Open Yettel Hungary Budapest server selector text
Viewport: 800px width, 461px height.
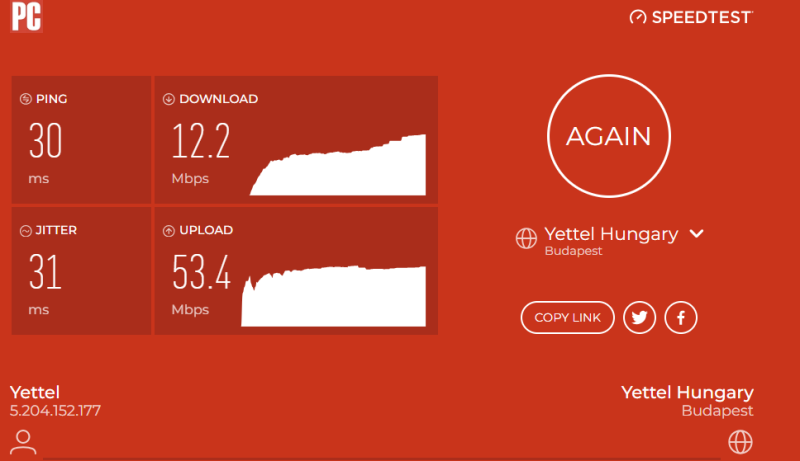(x=611, y=240)
